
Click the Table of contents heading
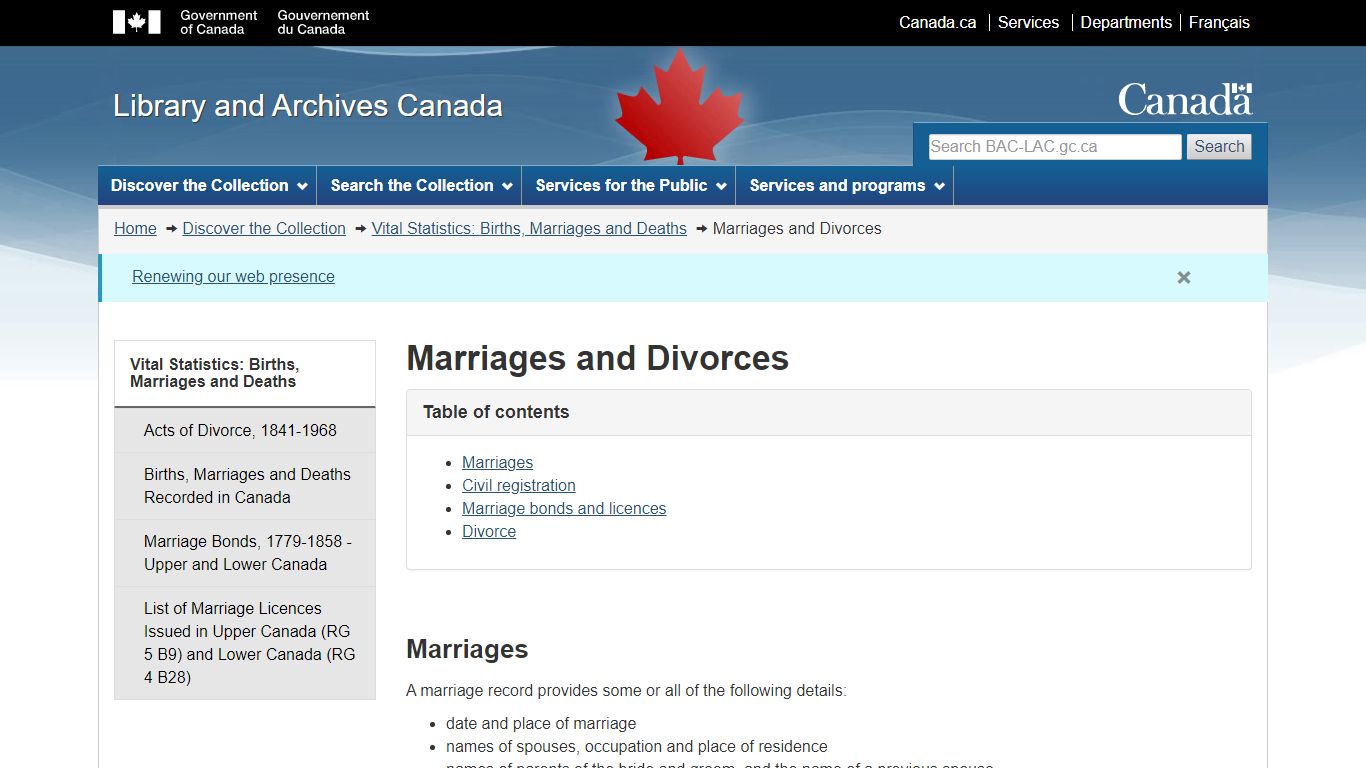pos(496,412)
